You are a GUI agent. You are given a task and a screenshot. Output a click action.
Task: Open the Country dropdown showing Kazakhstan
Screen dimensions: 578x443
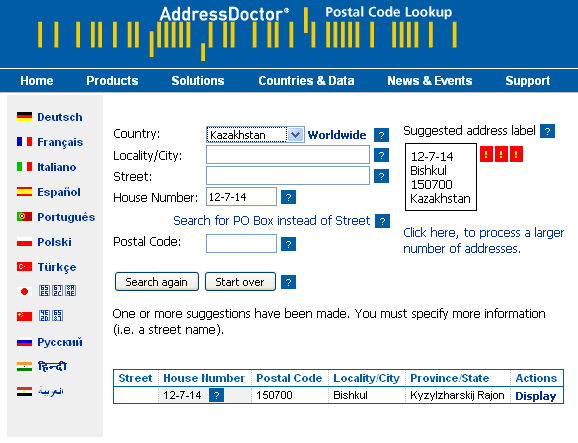[255, 135]
